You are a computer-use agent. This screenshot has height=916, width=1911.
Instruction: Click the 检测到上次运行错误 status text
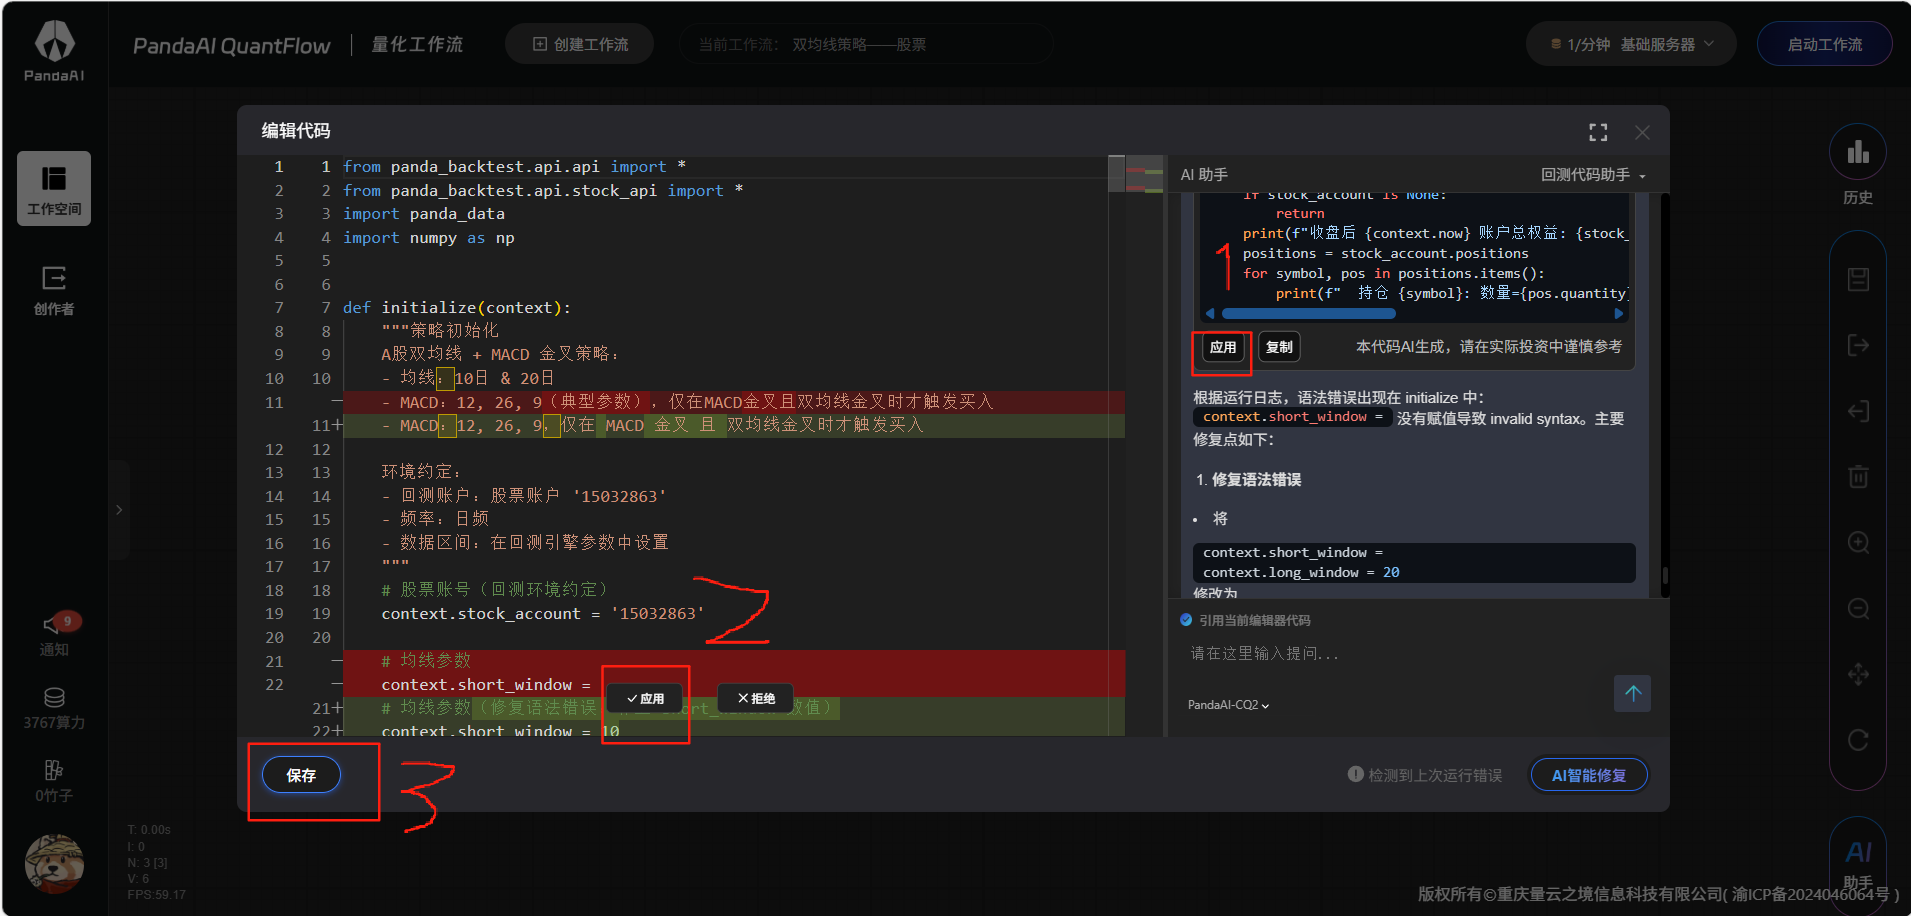1435,775
